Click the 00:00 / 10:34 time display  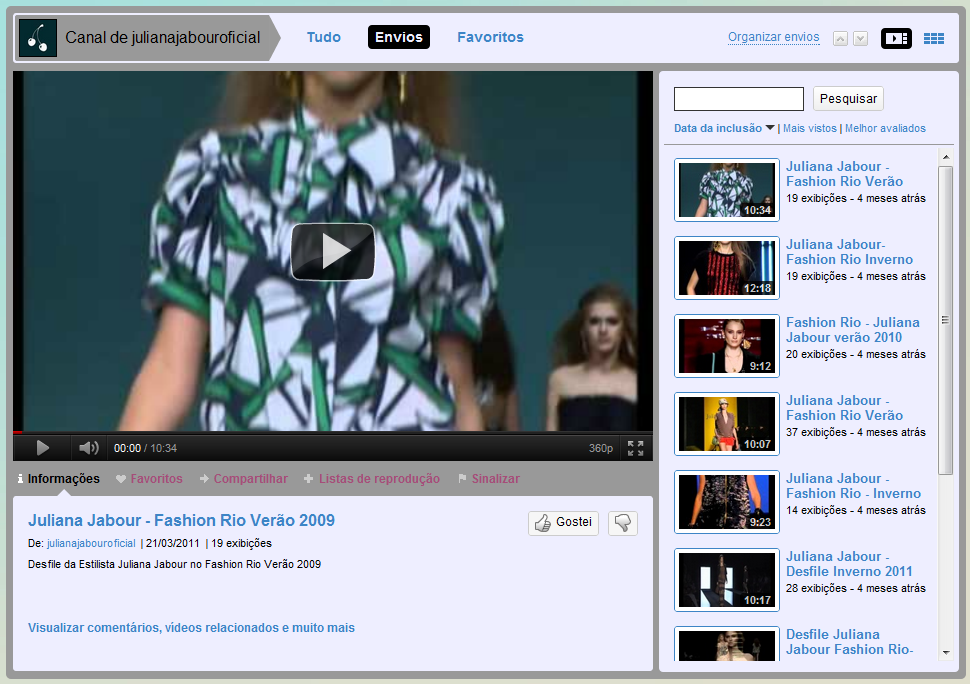pos(145,448)
